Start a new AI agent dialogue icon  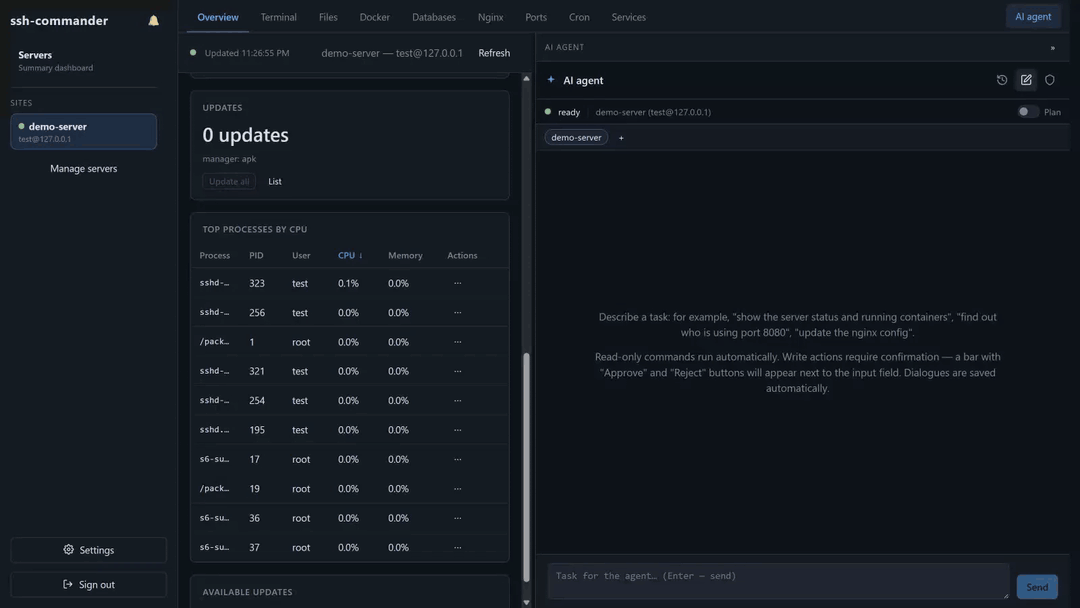(x=1026, y=80)
